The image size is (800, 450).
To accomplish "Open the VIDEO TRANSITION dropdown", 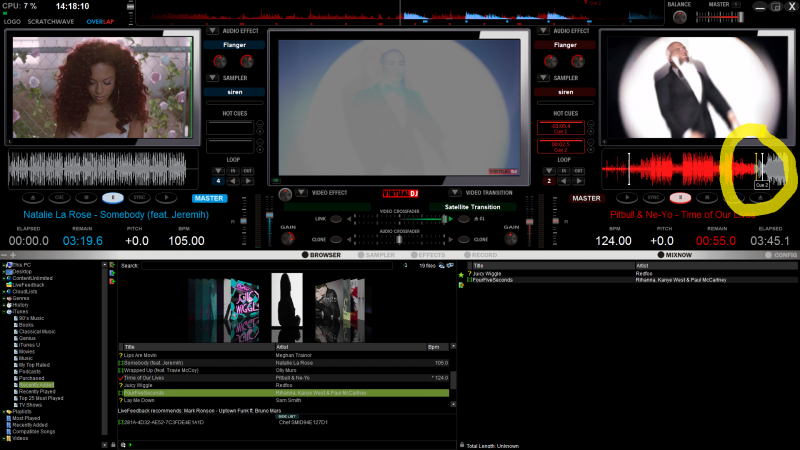I will click(455, 193).
